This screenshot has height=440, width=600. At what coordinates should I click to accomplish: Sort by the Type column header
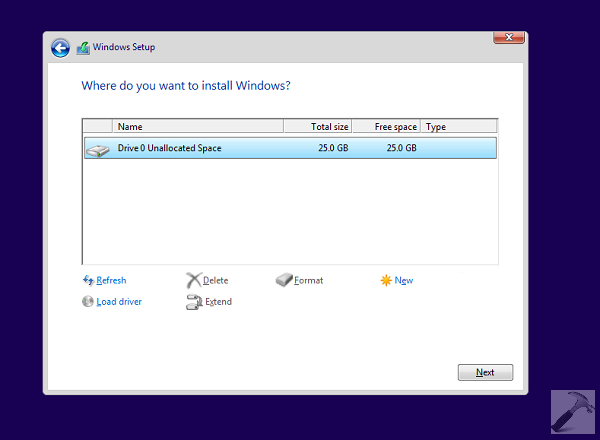coord(459,126)
